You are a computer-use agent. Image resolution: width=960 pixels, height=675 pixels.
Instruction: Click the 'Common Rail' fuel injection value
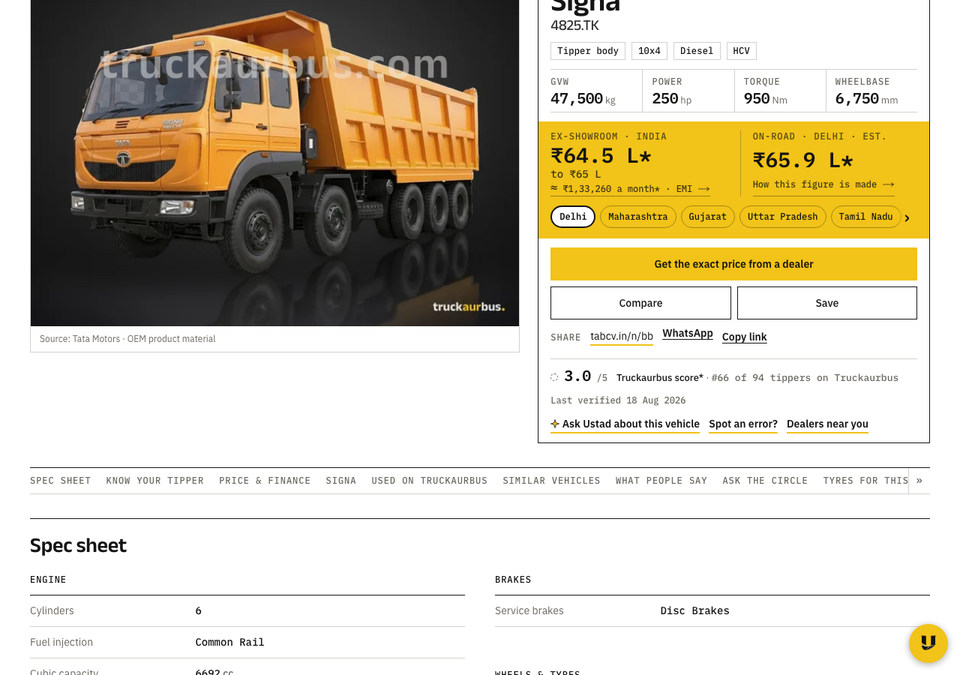pos(230,642)
